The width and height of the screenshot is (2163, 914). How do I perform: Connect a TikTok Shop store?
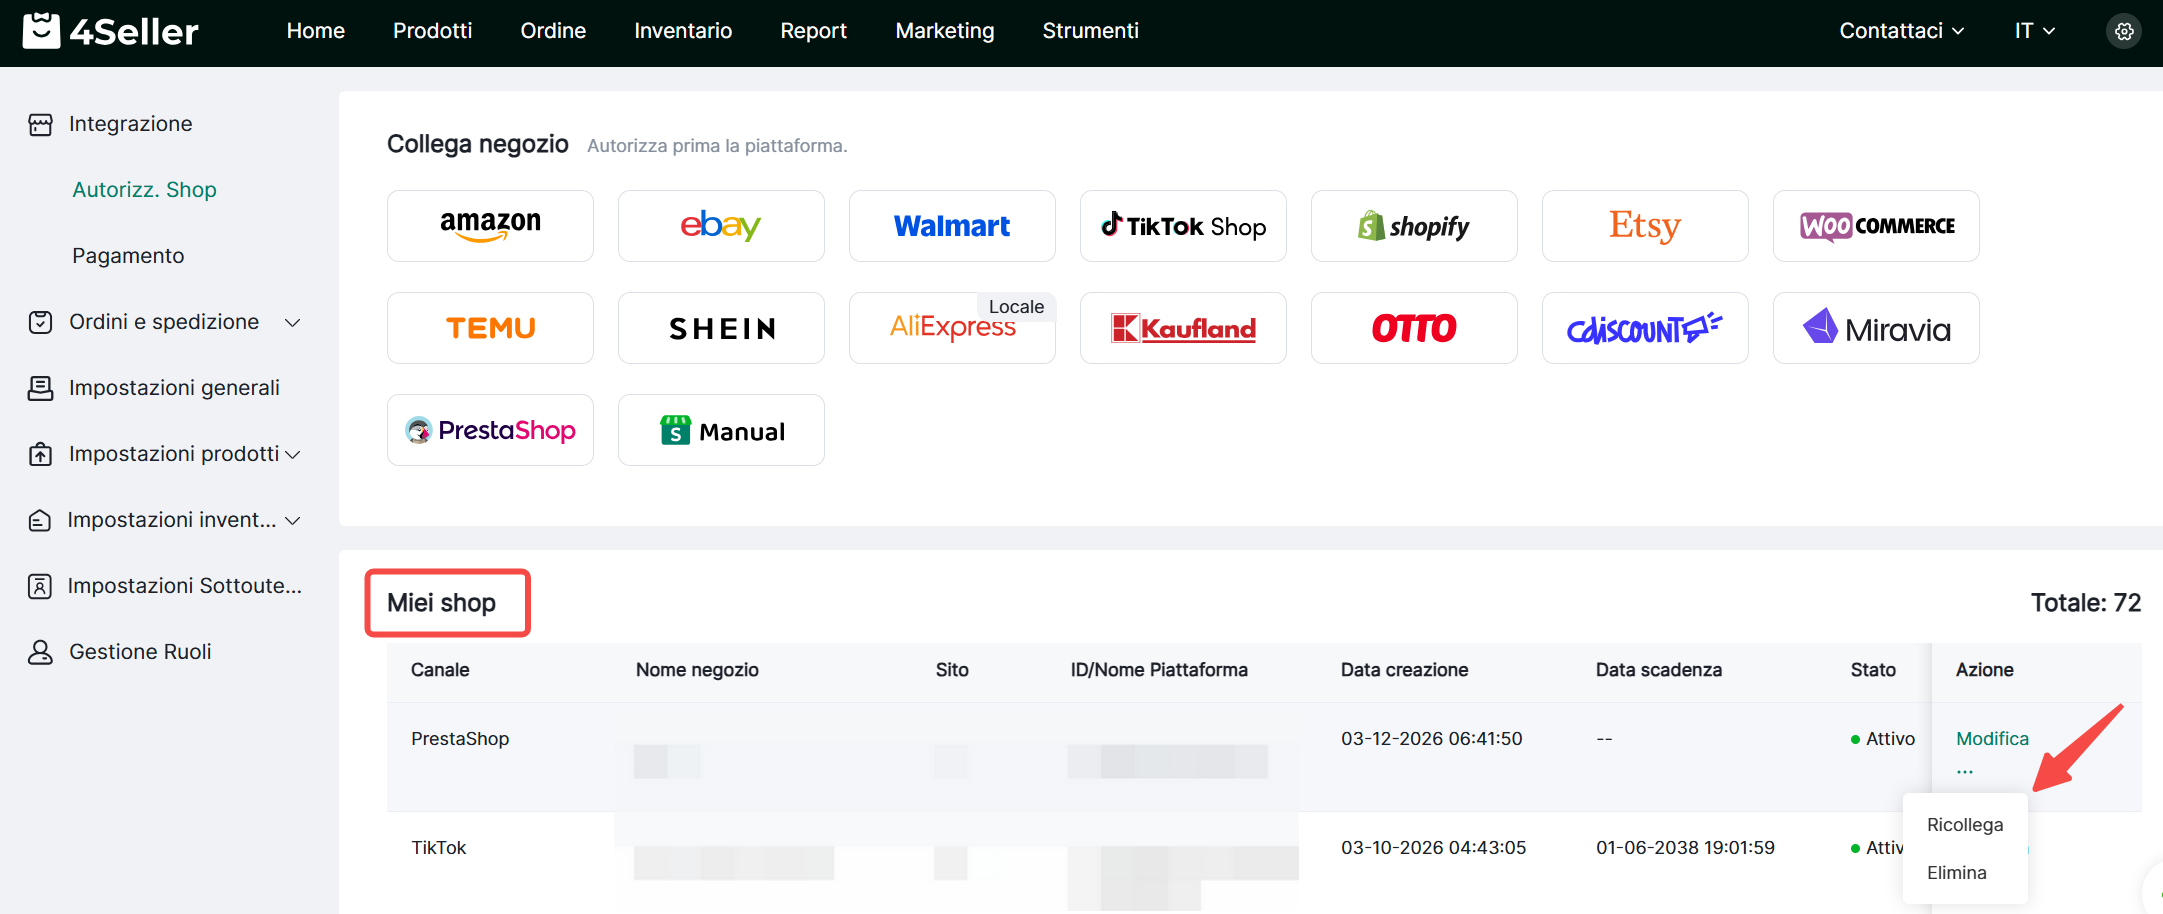[x=1183, y=226]
